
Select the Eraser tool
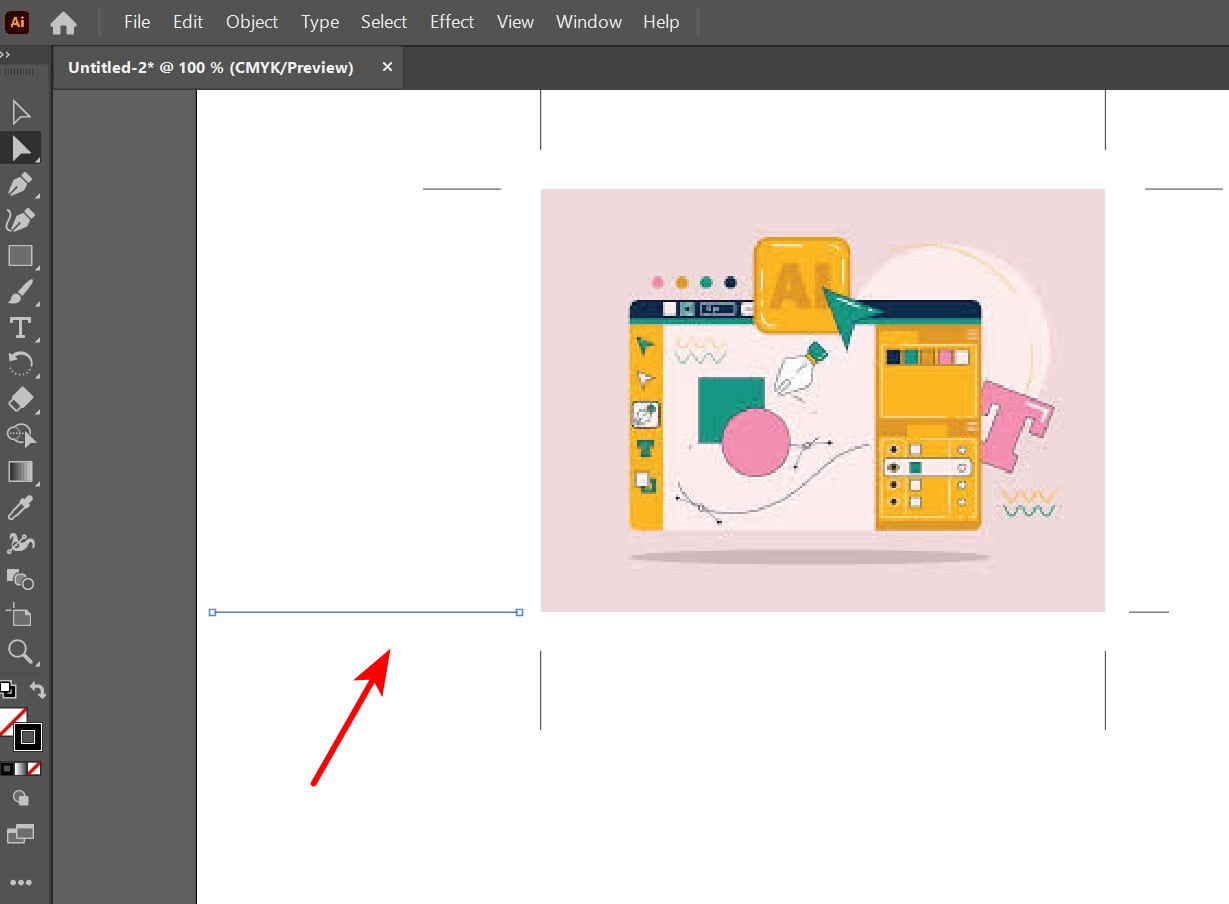click(x=21, y=399)
